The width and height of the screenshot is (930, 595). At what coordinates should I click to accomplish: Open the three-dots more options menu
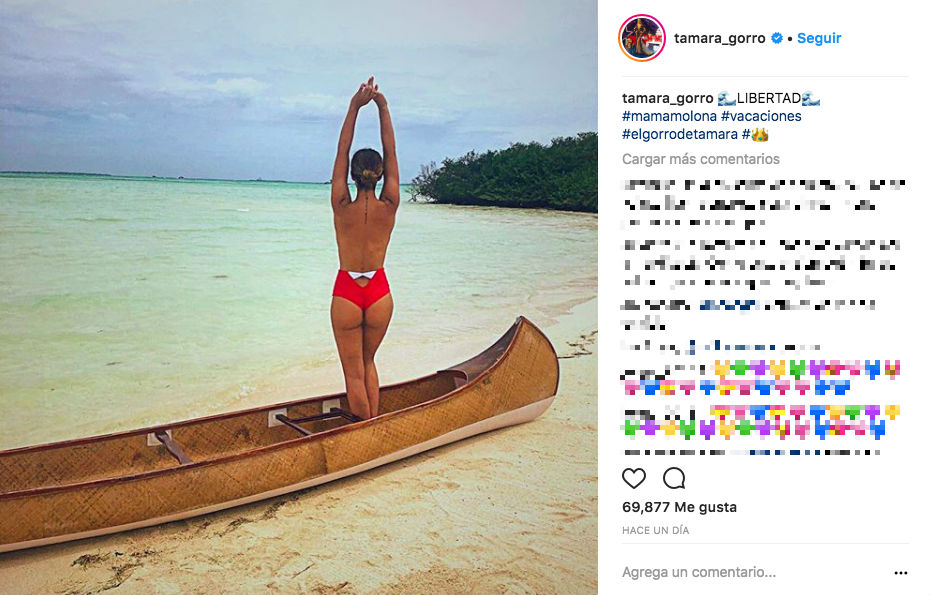(x=900, y=572)
